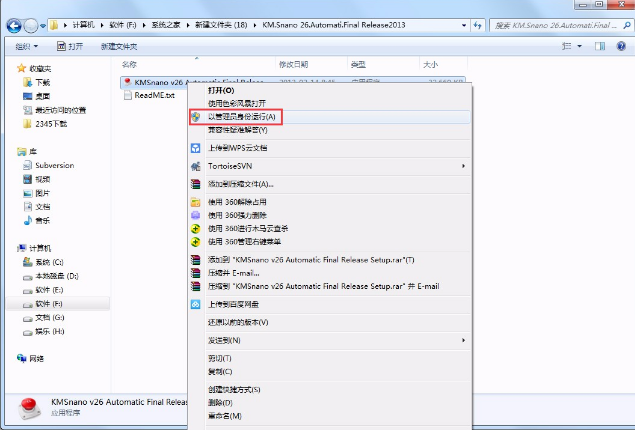Select the ReadME.txt file
Image resolution: width=635 pixels, height=432 pixels.
pos(154,95)
